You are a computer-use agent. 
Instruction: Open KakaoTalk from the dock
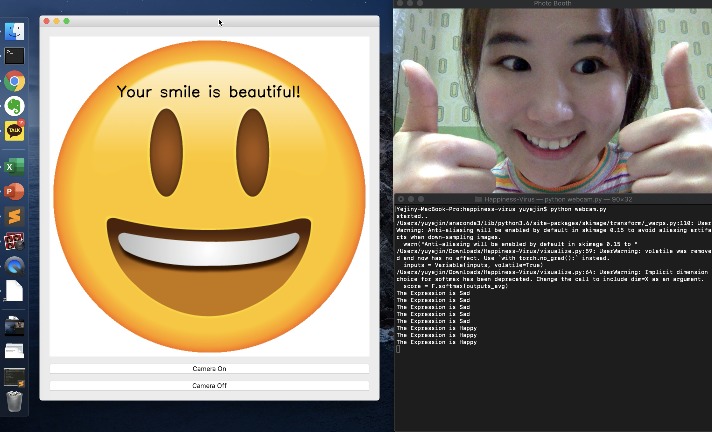click(x=15, y=131)
